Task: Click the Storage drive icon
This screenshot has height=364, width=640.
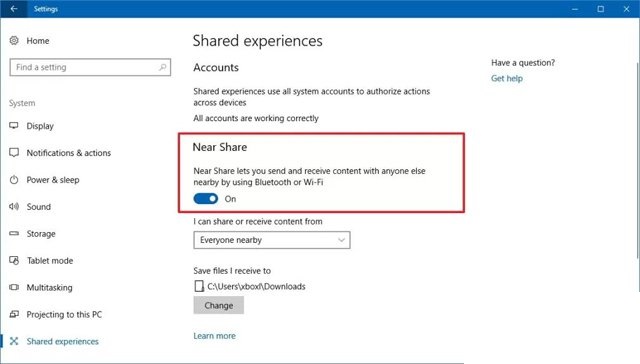Action: [x=14, y=233]
